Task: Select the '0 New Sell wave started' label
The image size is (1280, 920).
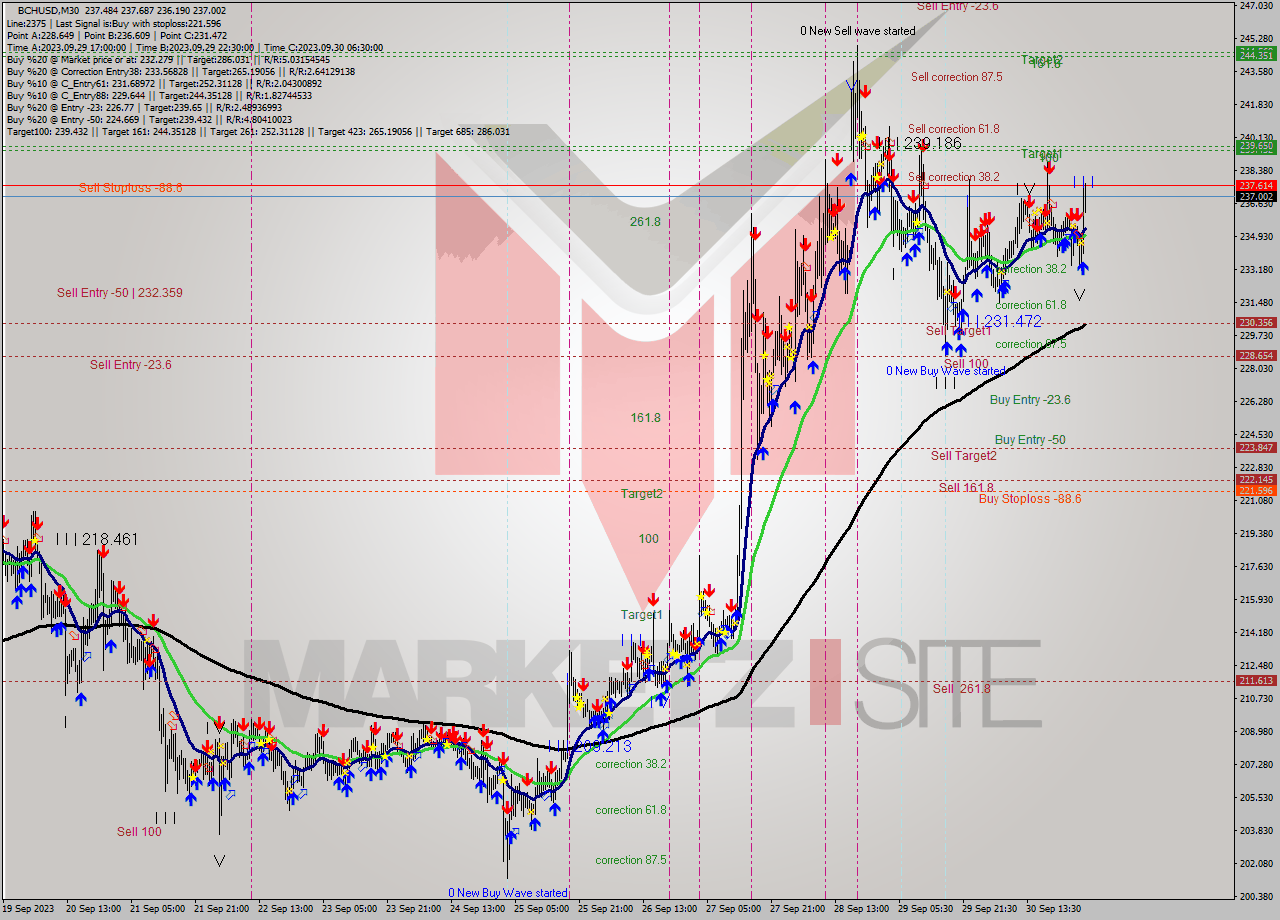Action: pos(858,31)
